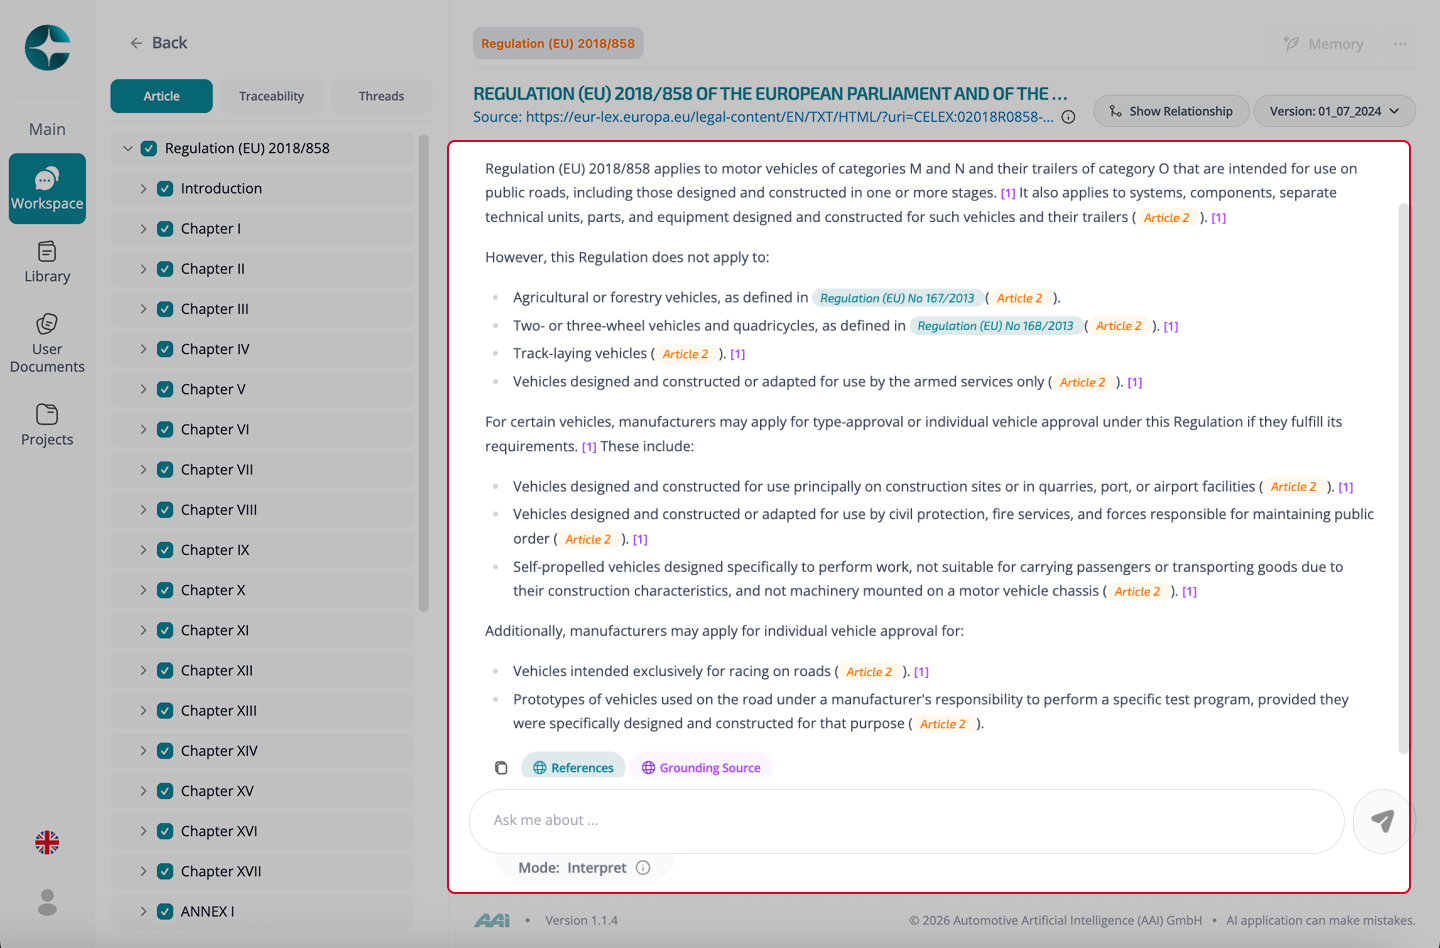Screen dimensions: 1440x948
Task: Open the Version 01_07_2024 dropdown
Action: 1334,111
